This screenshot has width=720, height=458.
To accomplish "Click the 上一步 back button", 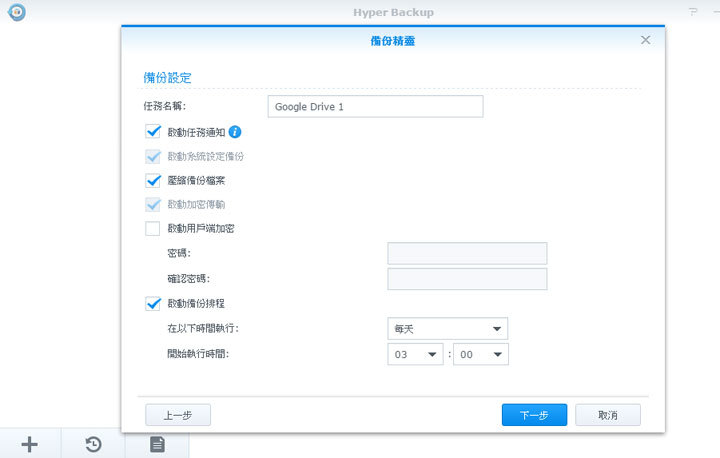I will (178, 415).
